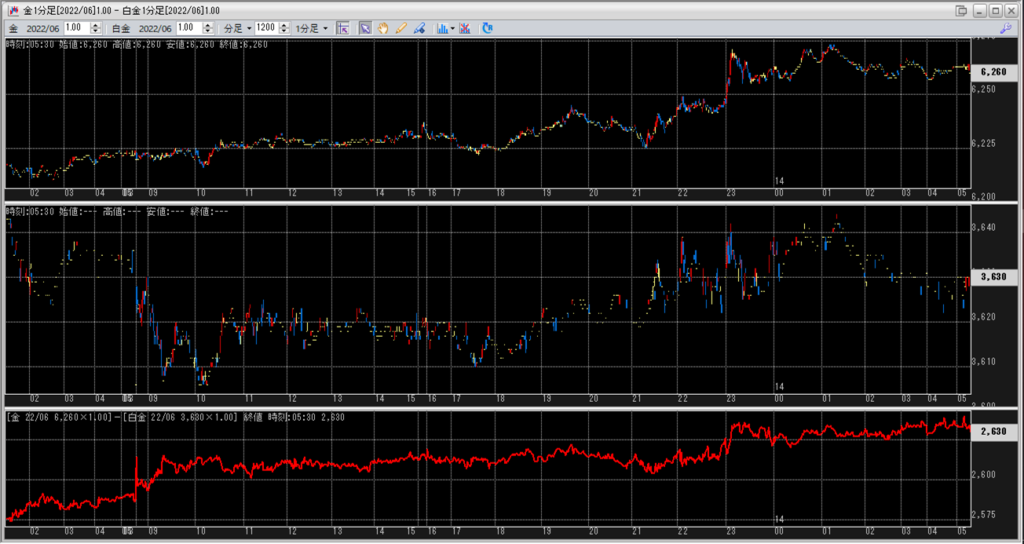Select the eraser brush tool
1024x544 pixels.
(x=418, y=28)
